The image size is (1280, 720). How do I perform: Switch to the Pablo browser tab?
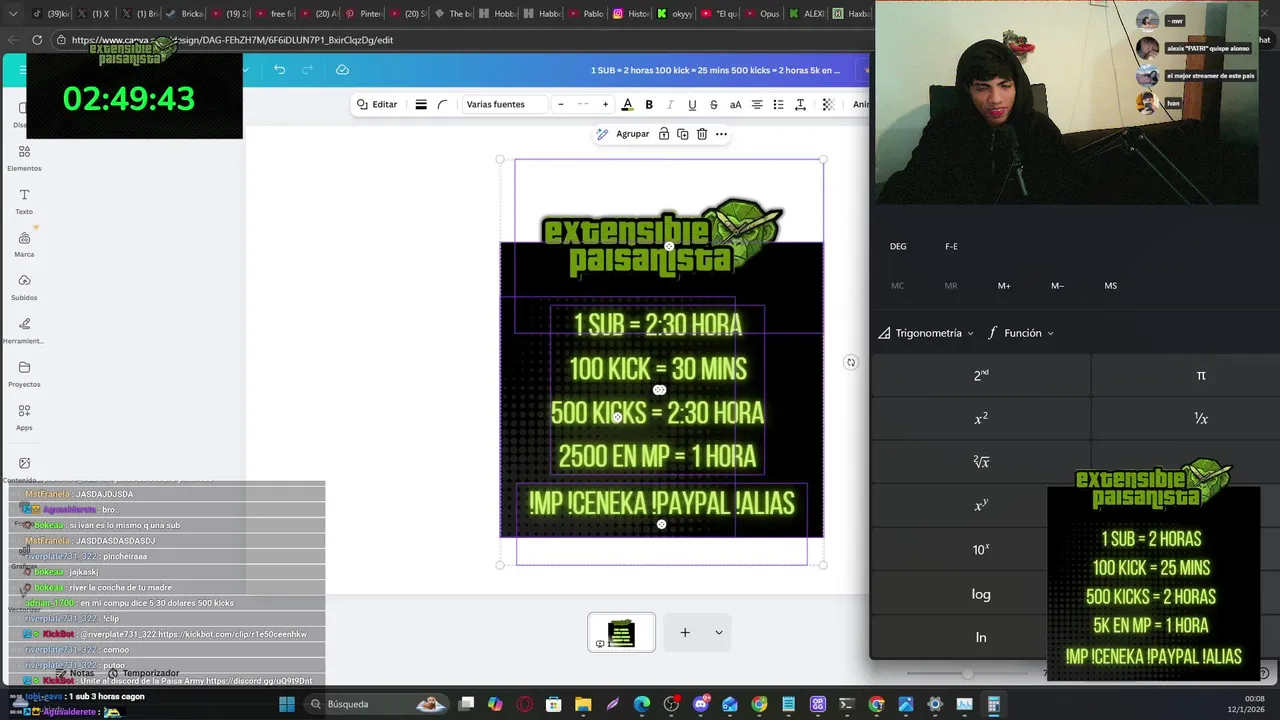(586, 14)
